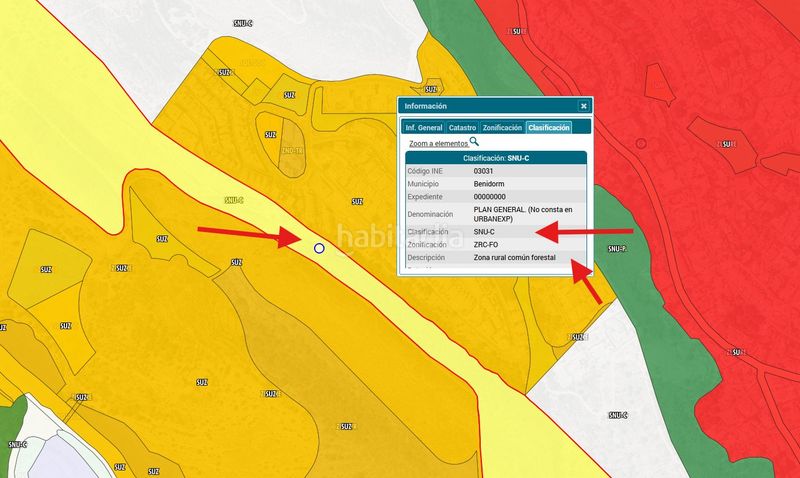Close the Información popup
Viewport: 800px width, 478px height.
point(584,106)
